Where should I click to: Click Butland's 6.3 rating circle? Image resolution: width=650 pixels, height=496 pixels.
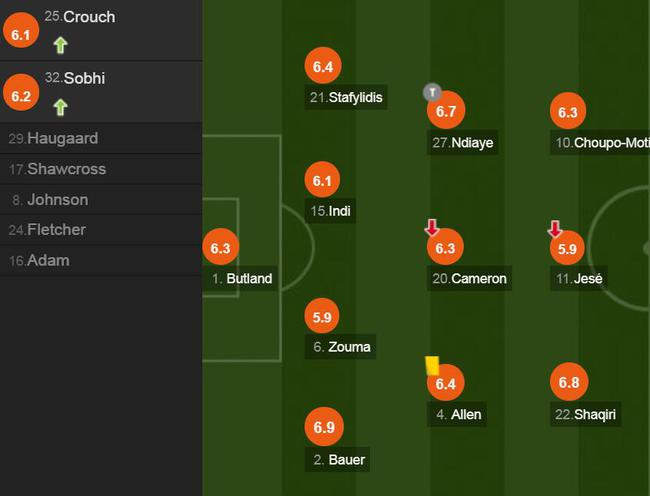[x=220, y=248]
